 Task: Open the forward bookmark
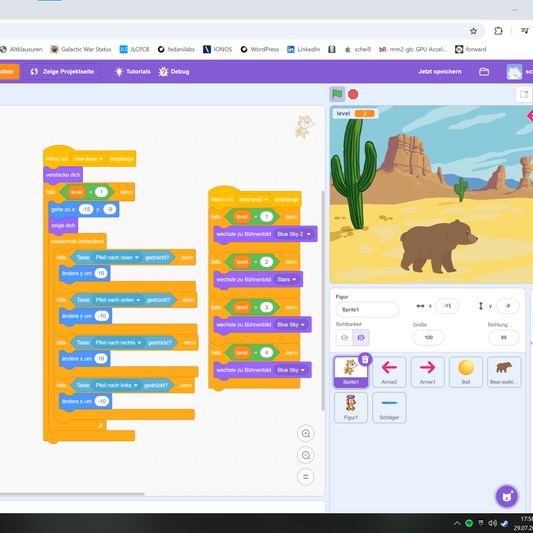click(471, 49)
